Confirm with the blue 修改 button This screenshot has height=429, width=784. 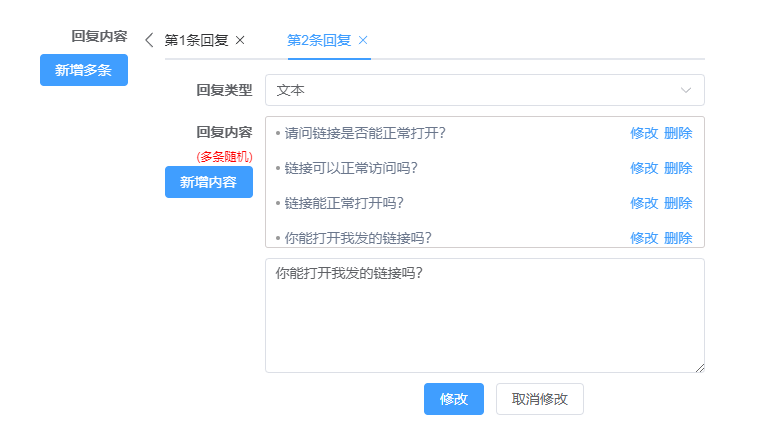coord(454,399)
